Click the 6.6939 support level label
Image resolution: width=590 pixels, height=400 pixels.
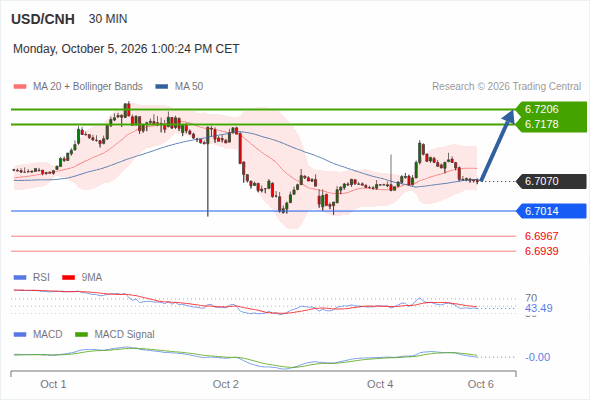[541, 251]
